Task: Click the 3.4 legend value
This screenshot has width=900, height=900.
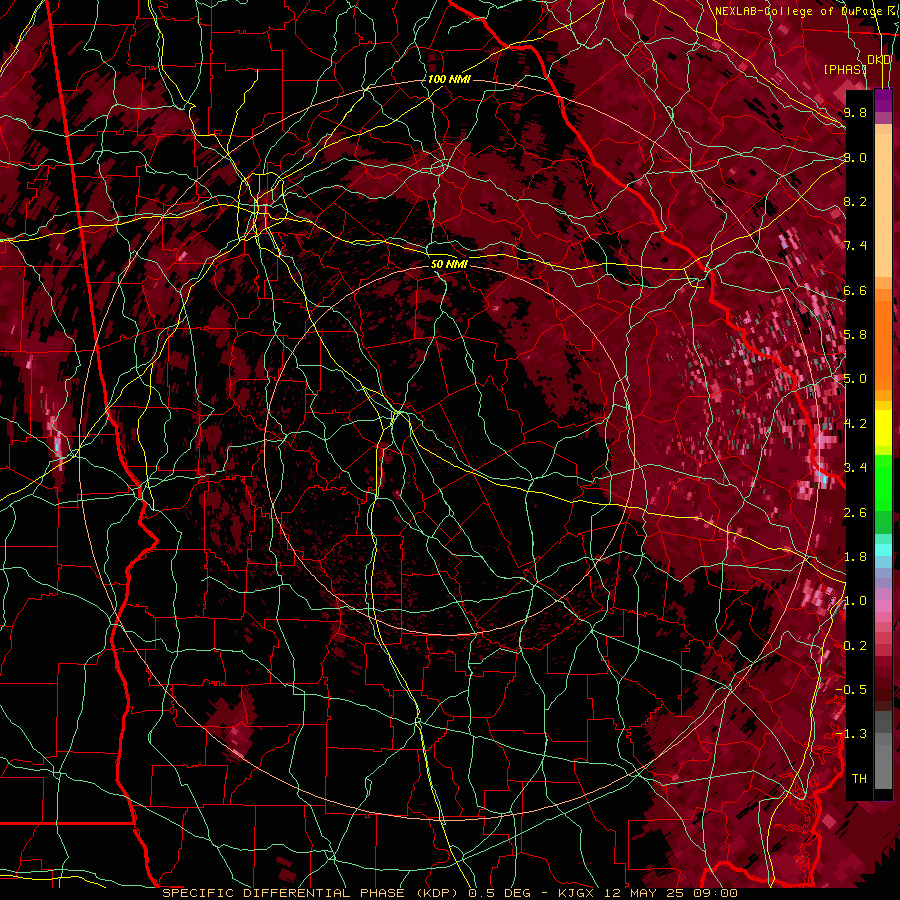Action: tap(855, 468)
